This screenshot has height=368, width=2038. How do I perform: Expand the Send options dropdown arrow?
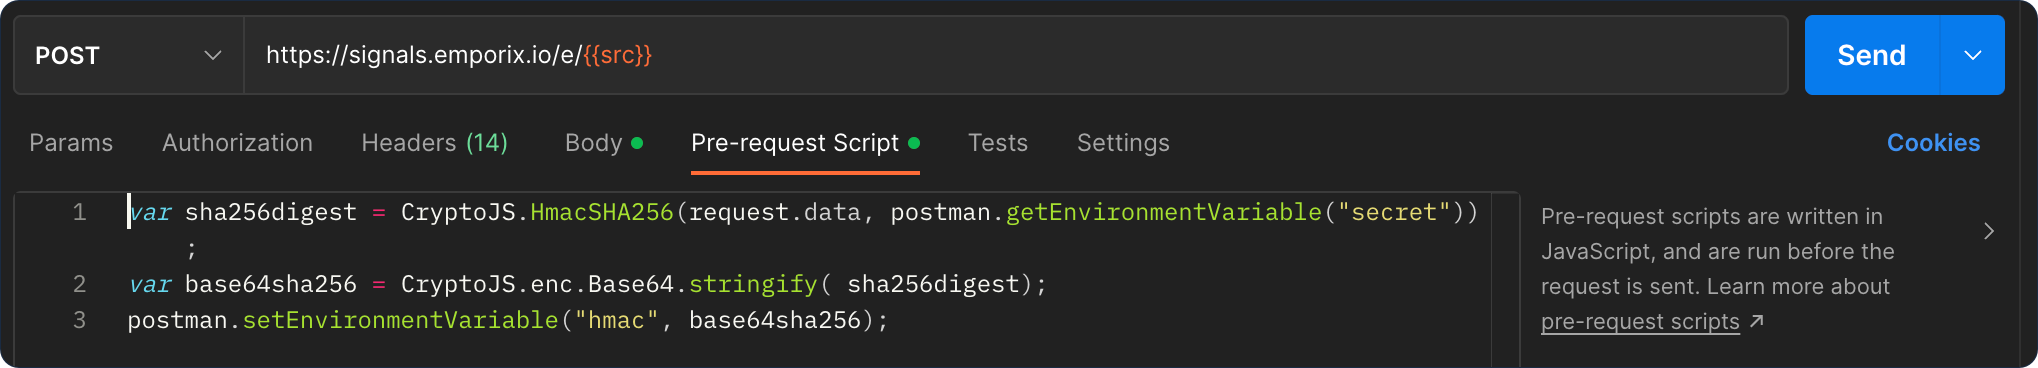point(1973,55)
